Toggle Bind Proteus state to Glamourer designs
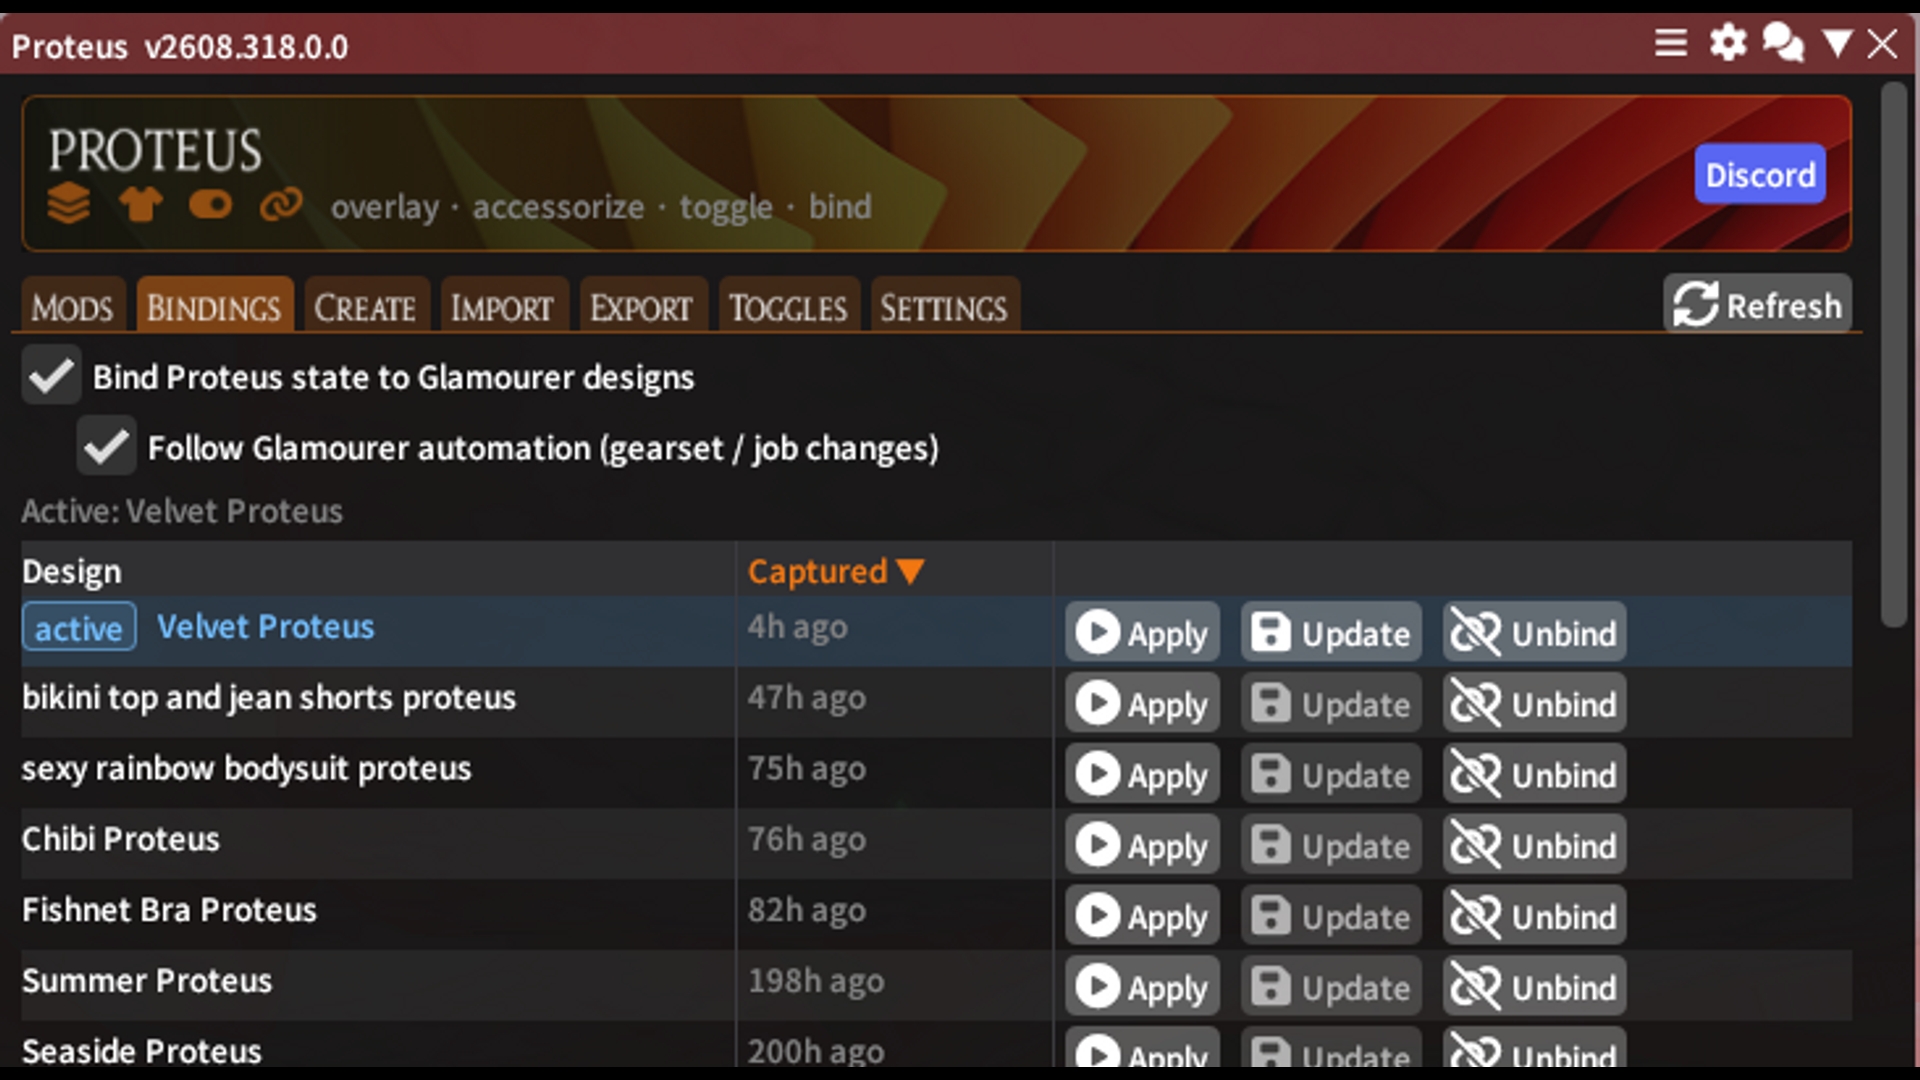This screenshot has width=1920, height=1080. 51,376
